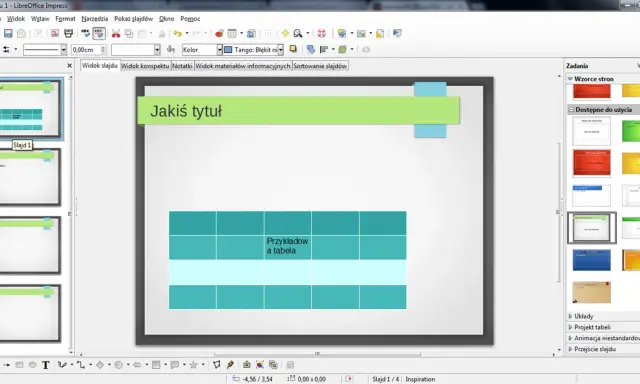Print the file using the printer icon
Image resolution: width=640 pixels, height=384 pixels.
[x=69, y=33]
